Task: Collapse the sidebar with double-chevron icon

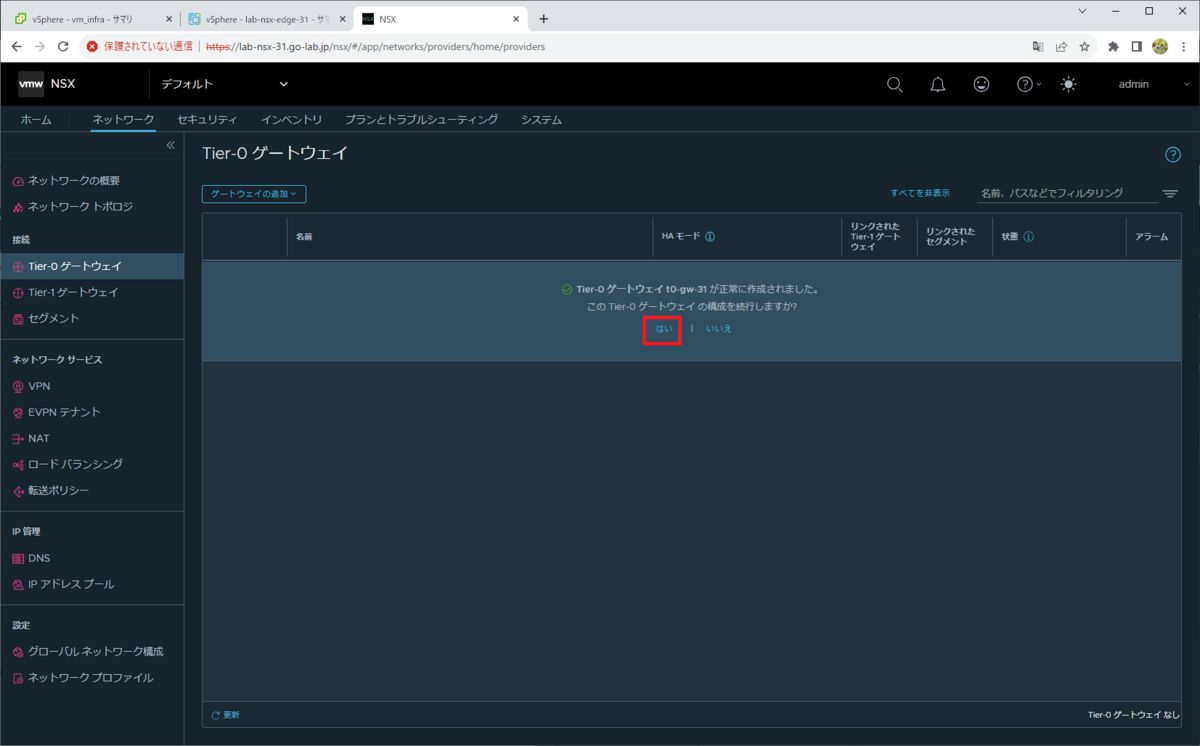Action: [x=170, y=146]
